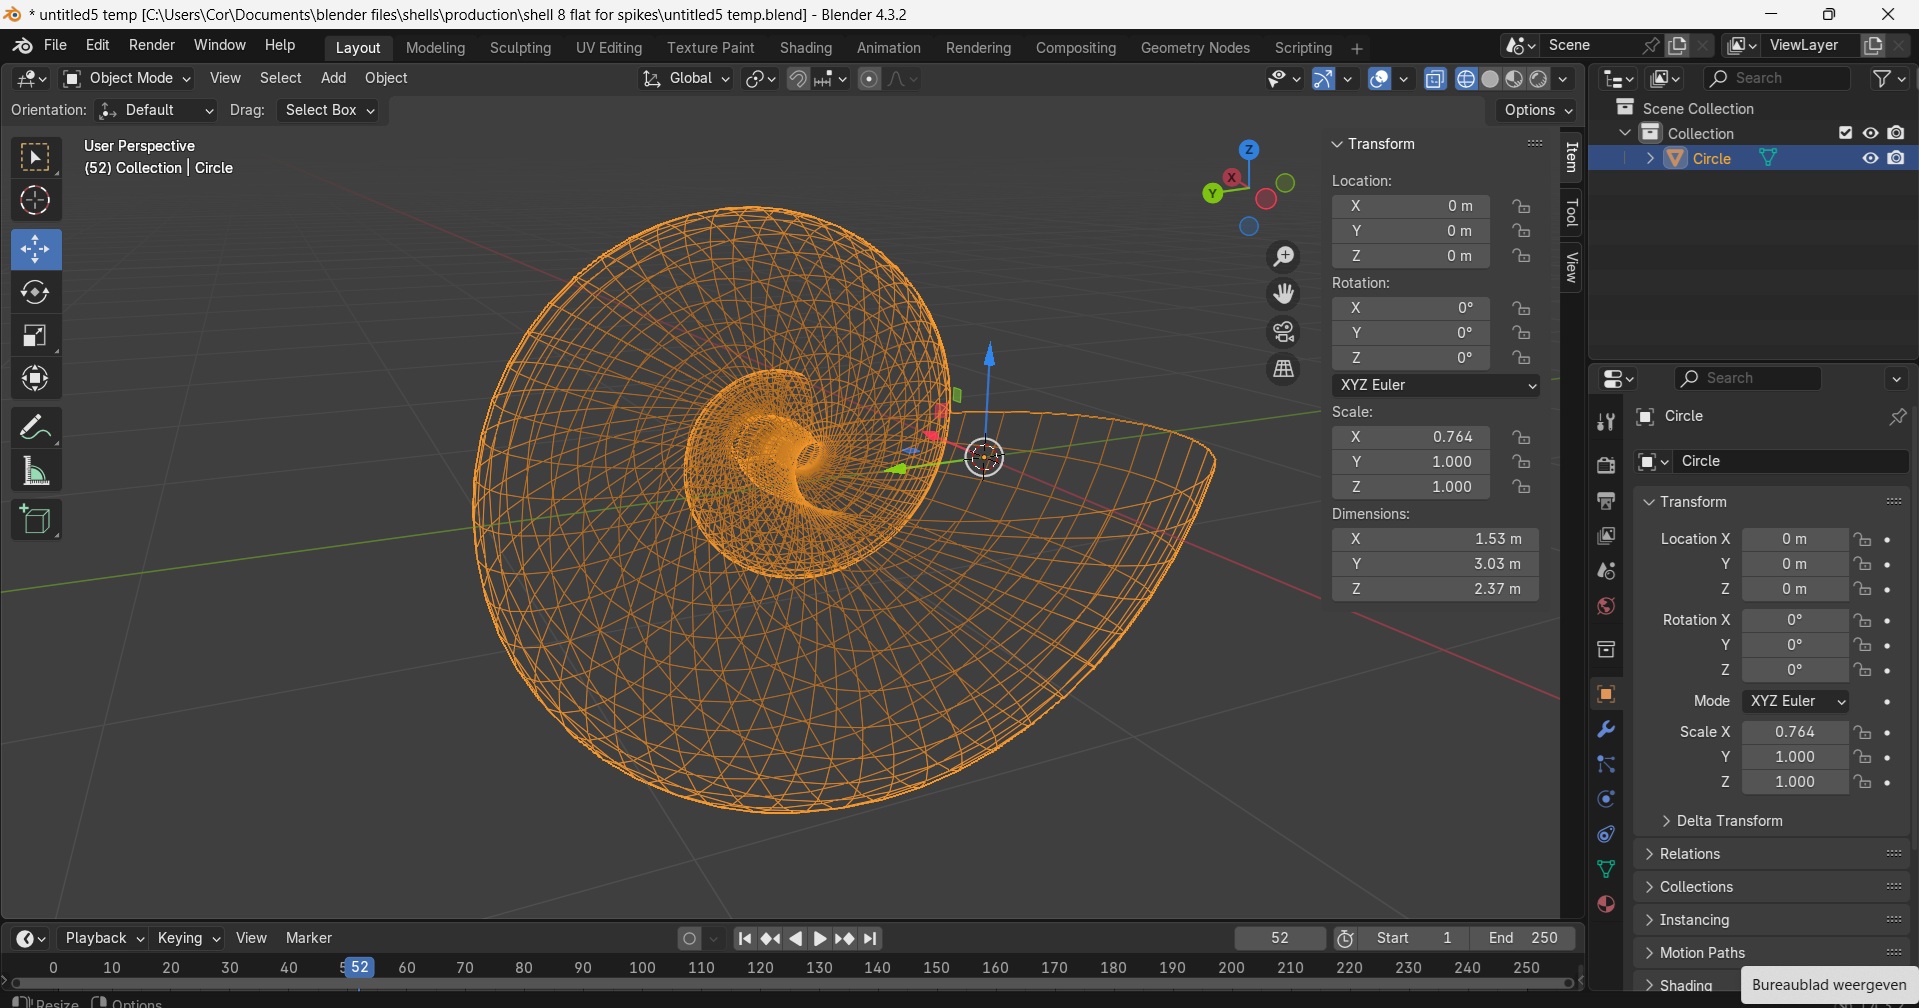The width and height of the screenshot is (1919, 1008).
Task: Click the Add Cube tool
Action: 35,520
